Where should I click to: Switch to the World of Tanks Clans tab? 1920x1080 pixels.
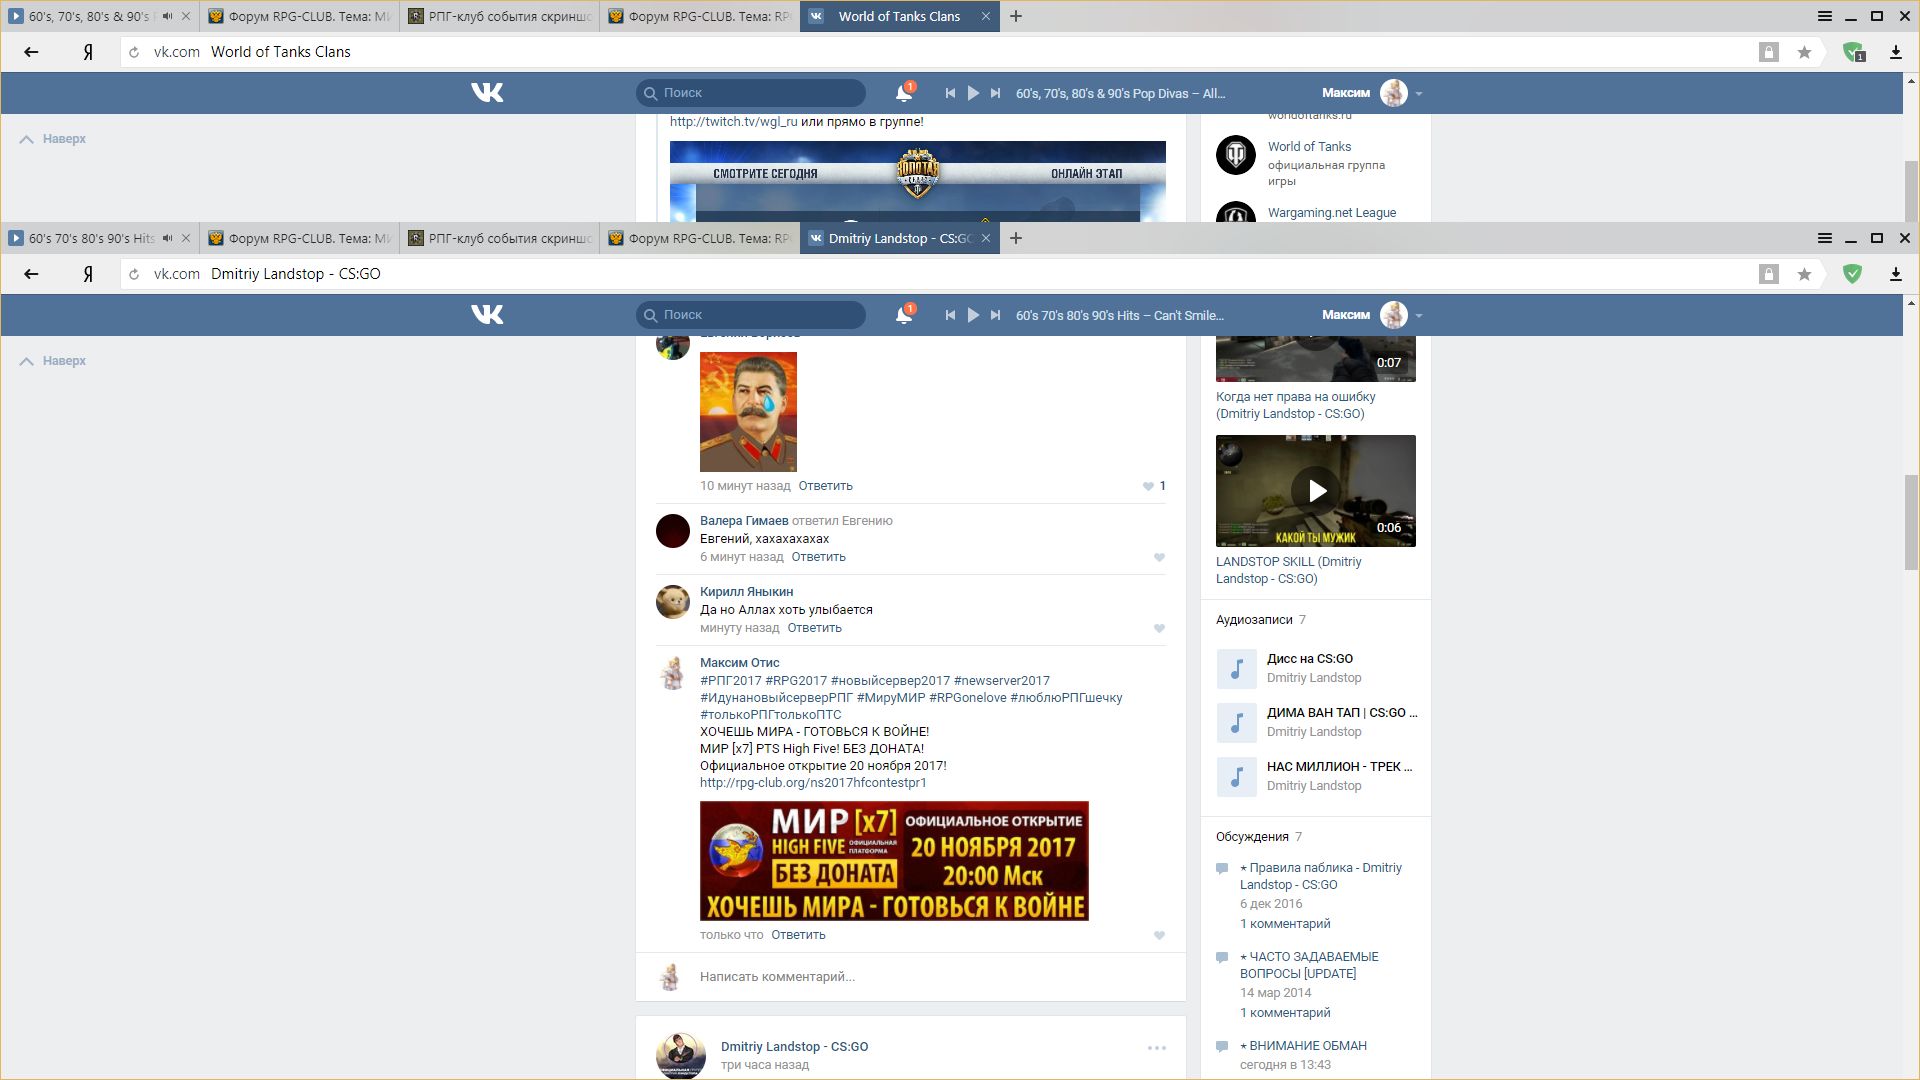click(x=898, y=16)
